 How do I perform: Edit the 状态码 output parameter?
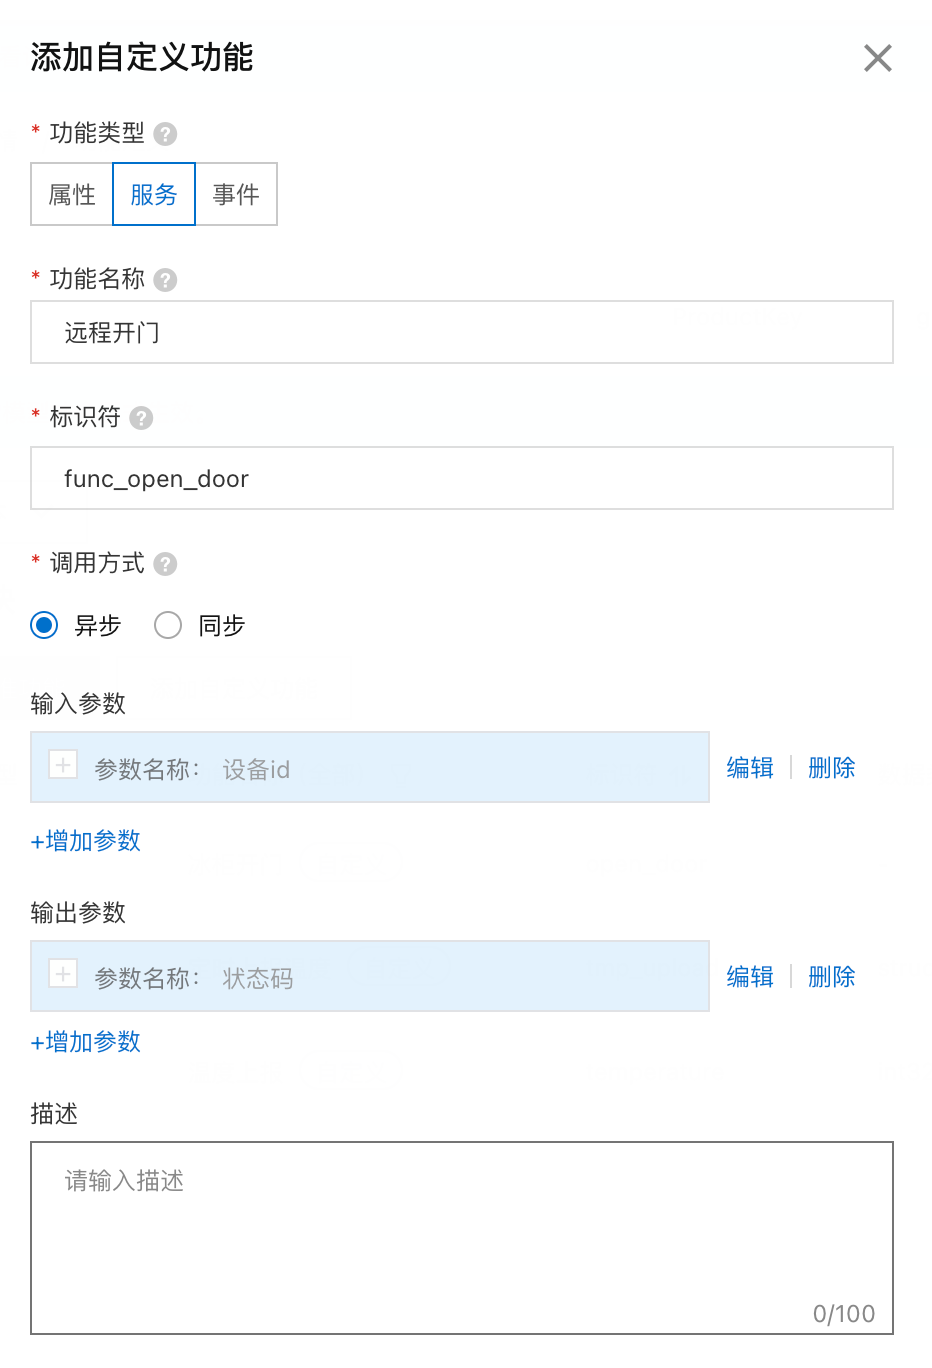750,977
